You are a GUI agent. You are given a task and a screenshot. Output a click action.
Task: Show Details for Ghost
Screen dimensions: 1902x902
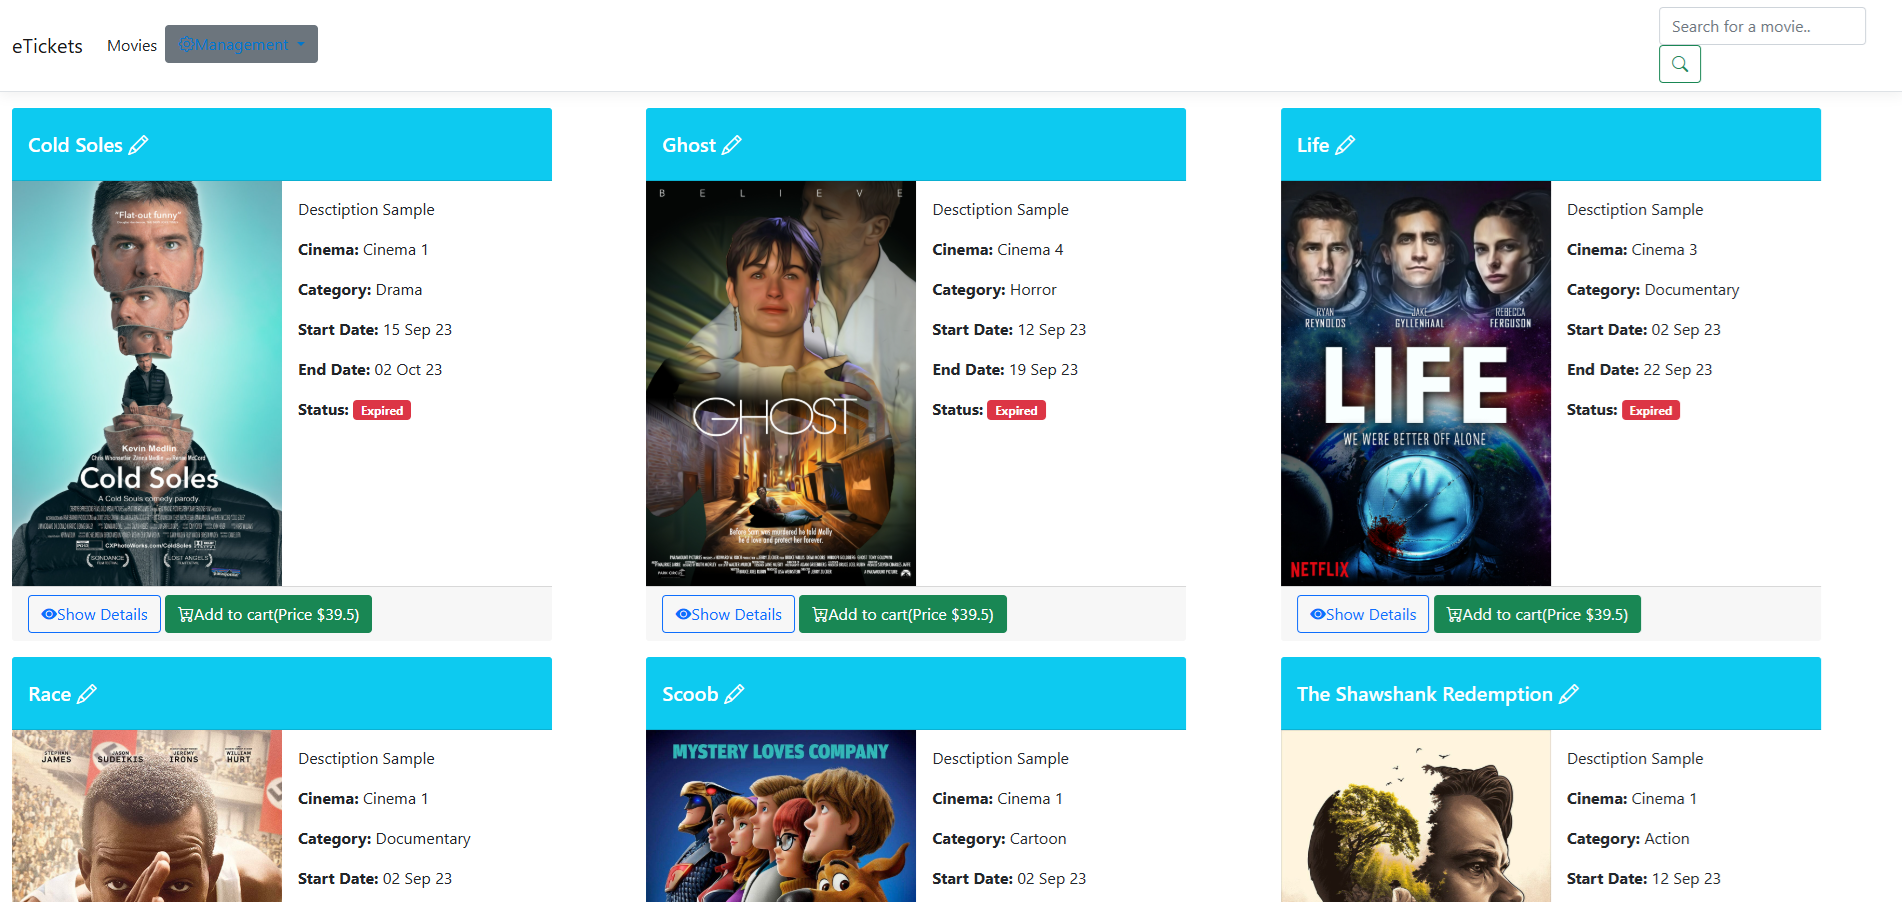click(x=728, y=614)
